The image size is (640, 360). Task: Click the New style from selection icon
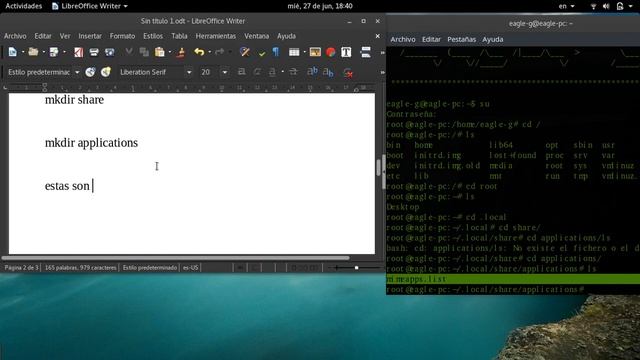point(106,72)
